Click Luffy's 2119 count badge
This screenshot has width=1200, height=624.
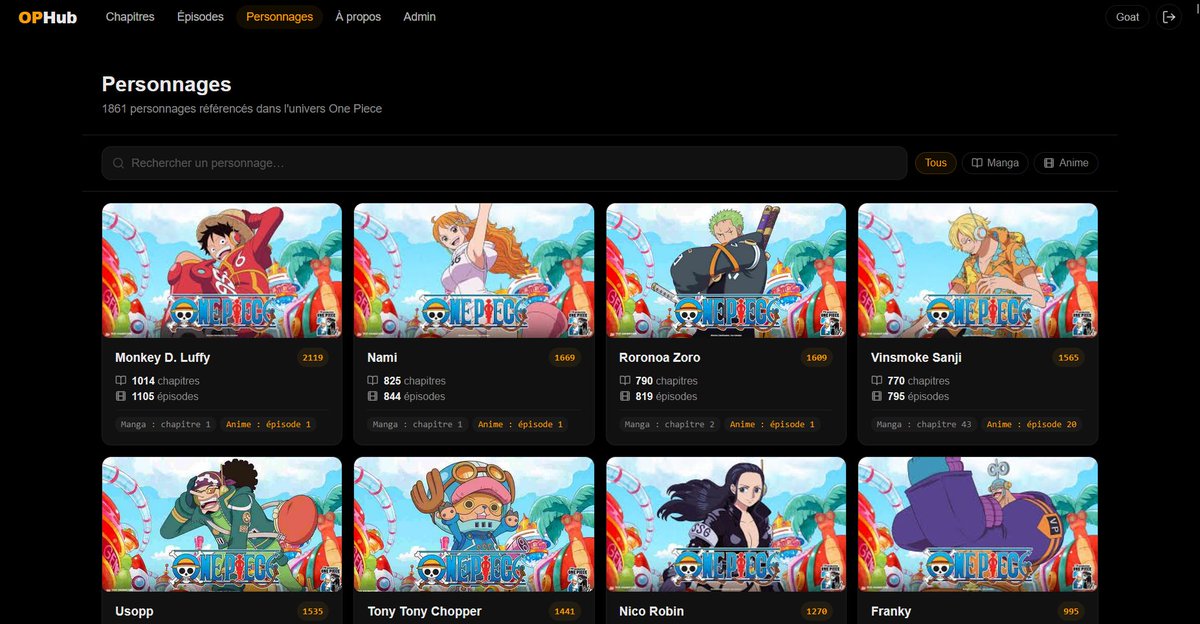point(312,358)
